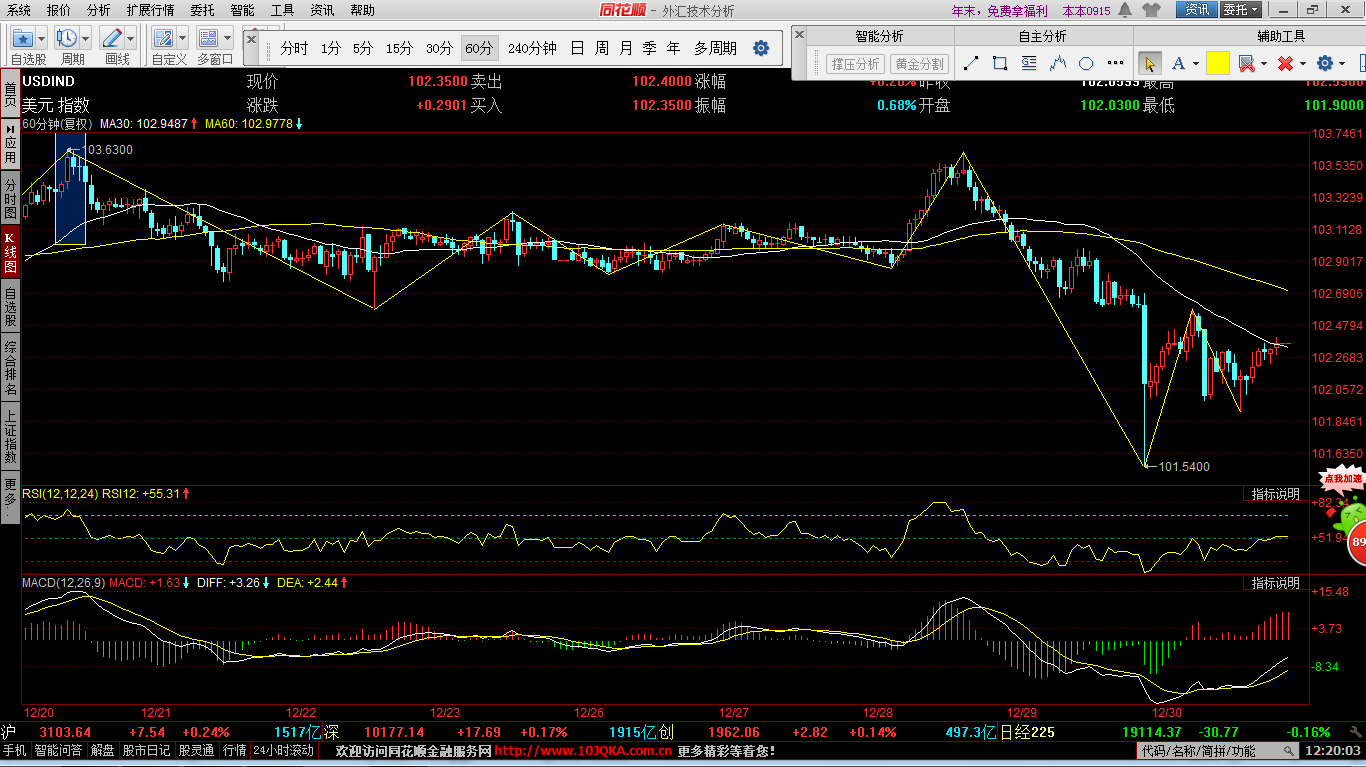Open more drawing tools ellipsis

[x=1114, y=63]
